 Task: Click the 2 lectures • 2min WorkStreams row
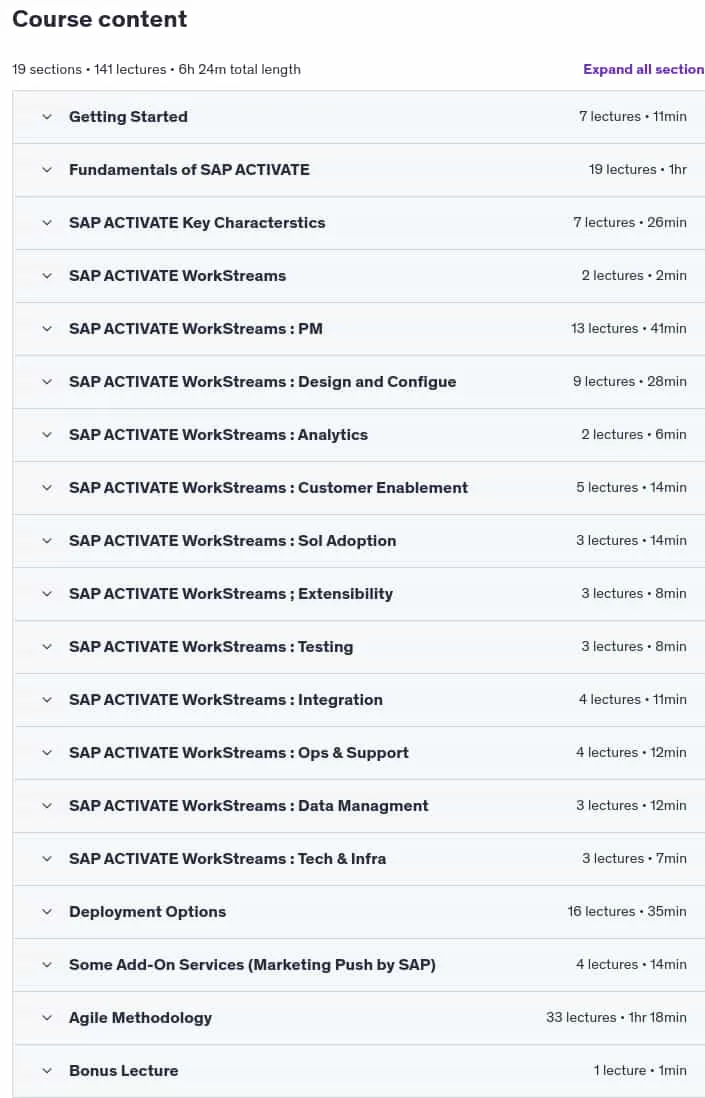click(x=358, y=276)
